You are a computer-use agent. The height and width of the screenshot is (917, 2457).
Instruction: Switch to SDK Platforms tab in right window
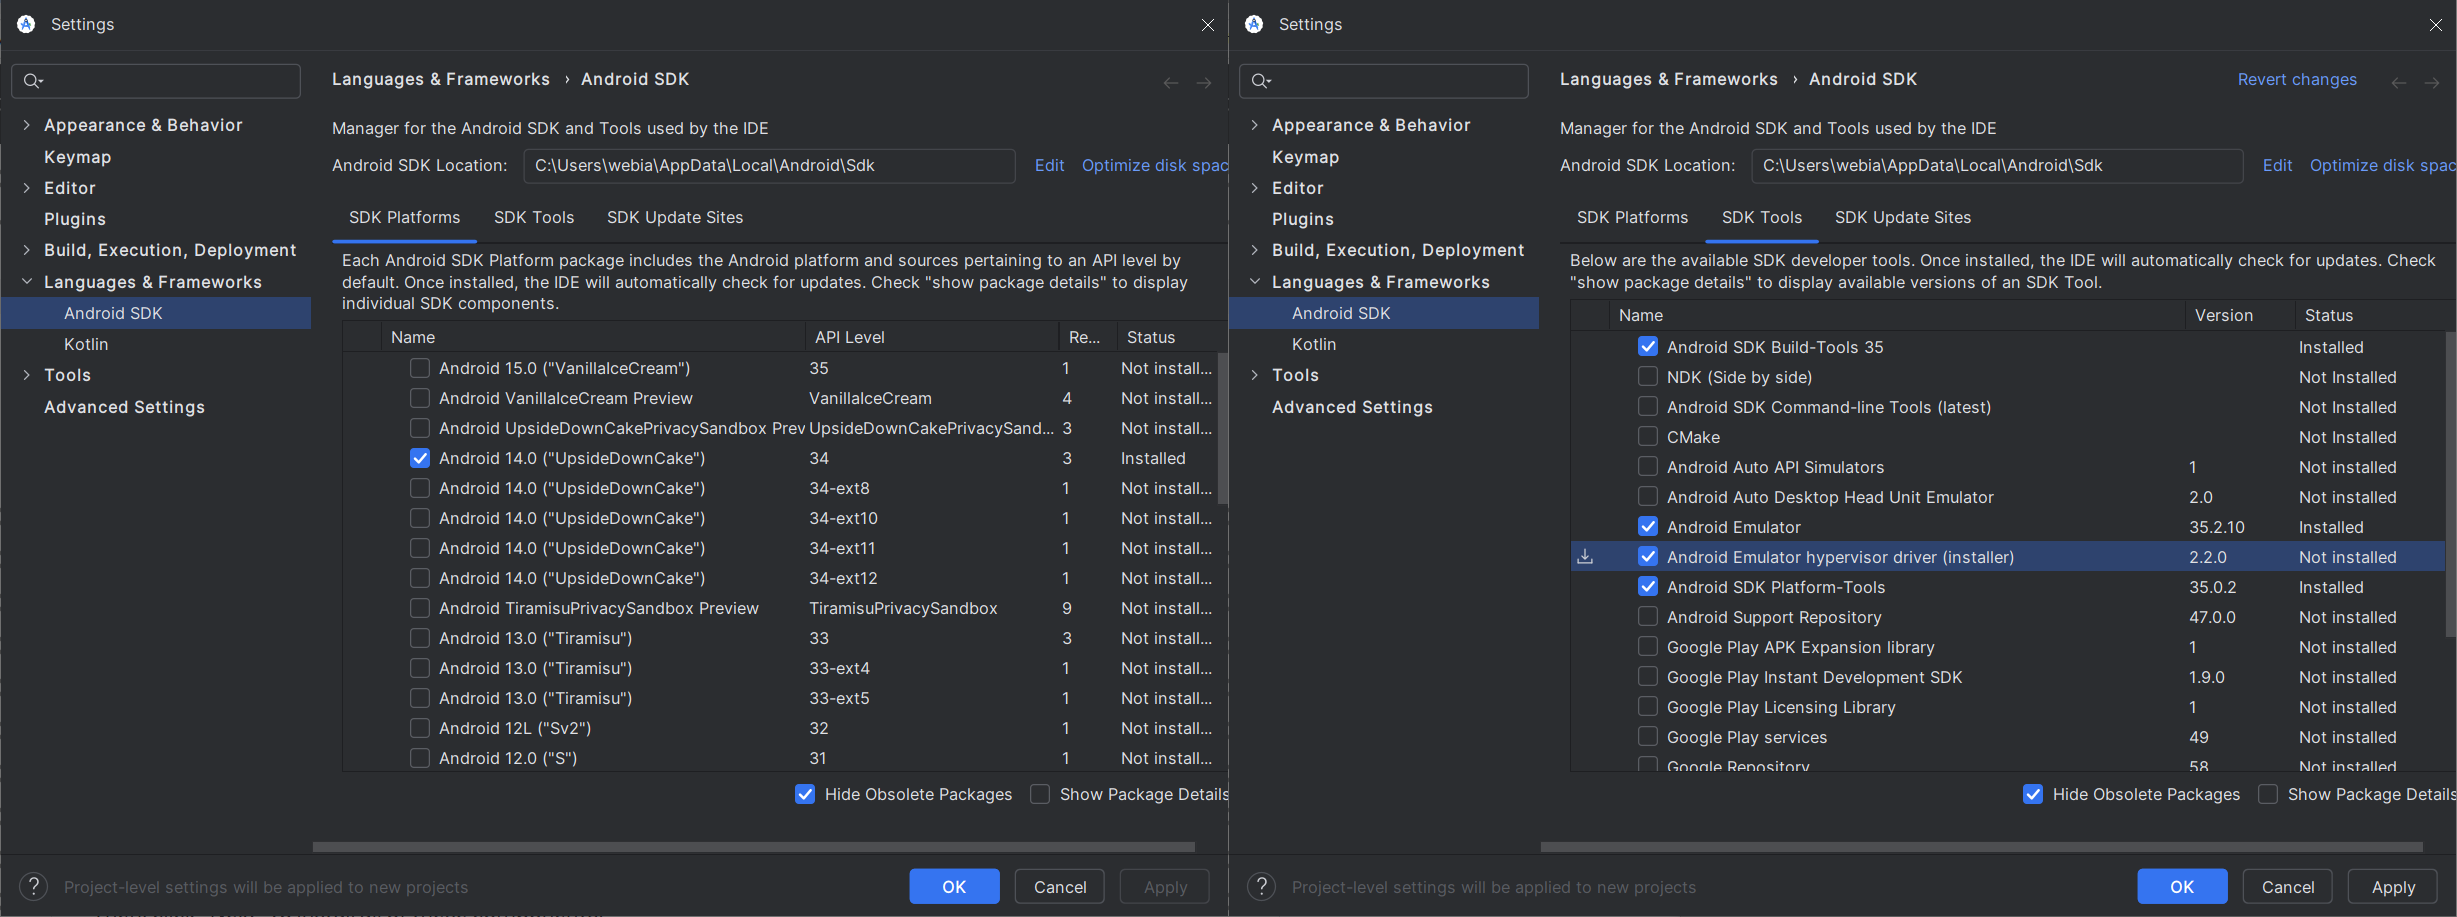pyautogui.click(x=1632, y=217)
